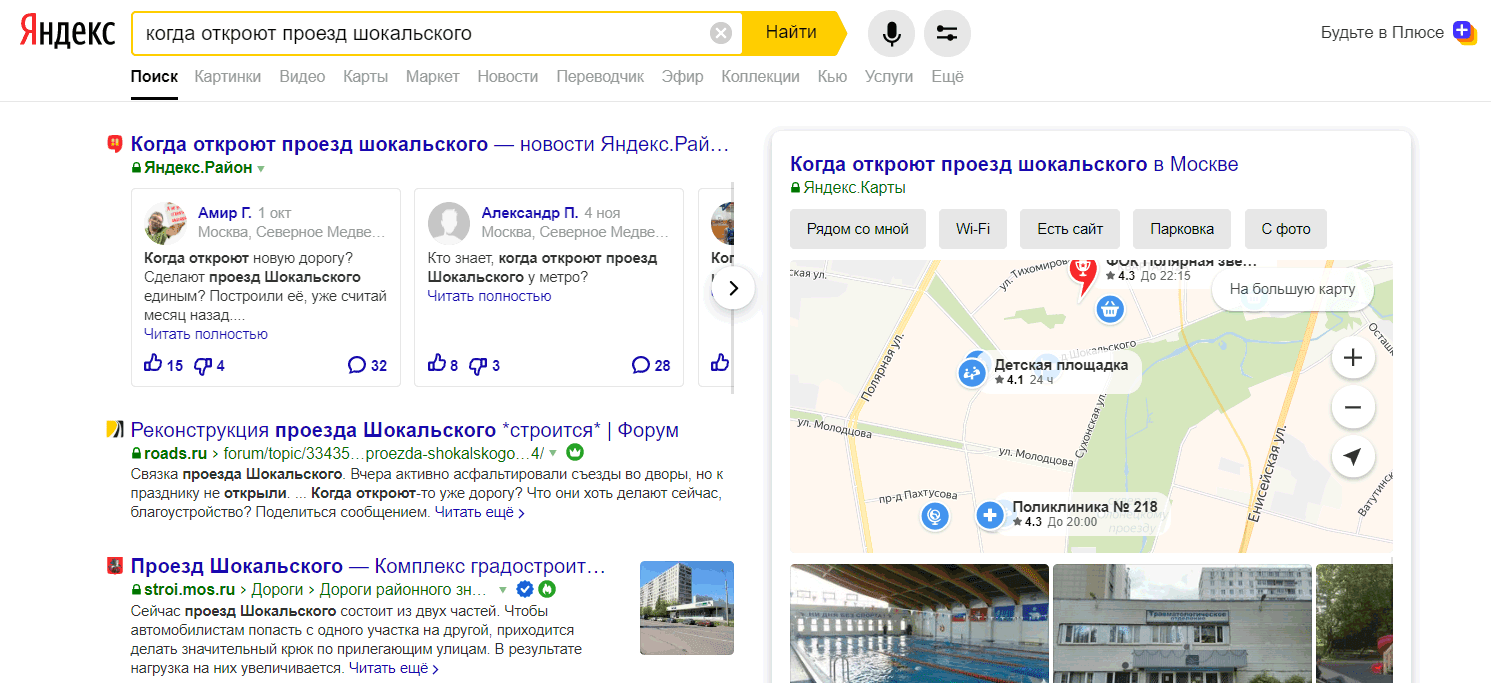Viewport: 1491px width, 683px height.
Task: Switch to Эфир tab
Action: 683,76
